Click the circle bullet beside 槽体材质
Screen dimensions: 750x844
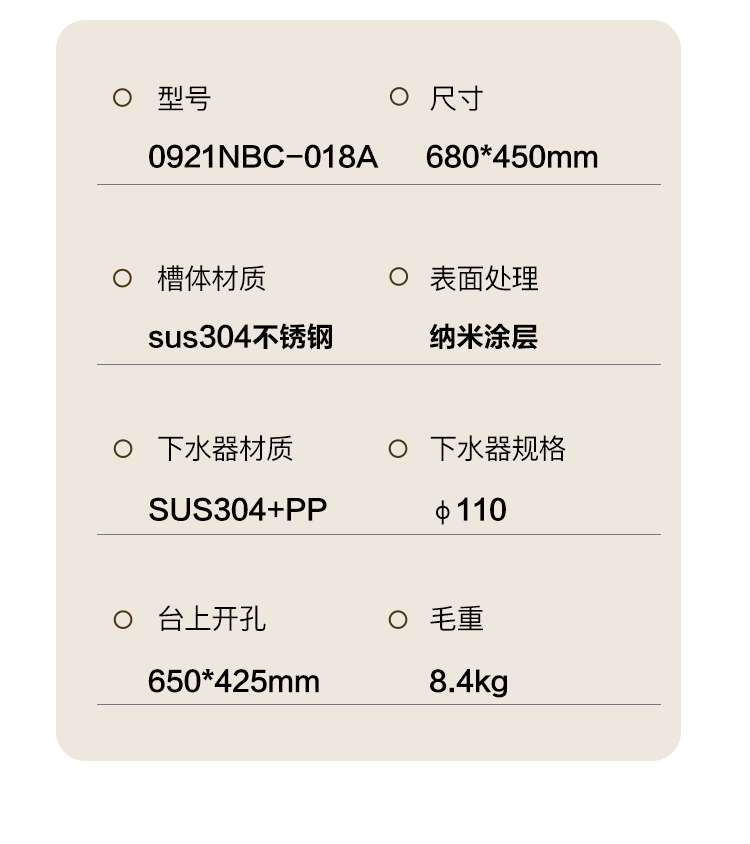coord(122,278)
